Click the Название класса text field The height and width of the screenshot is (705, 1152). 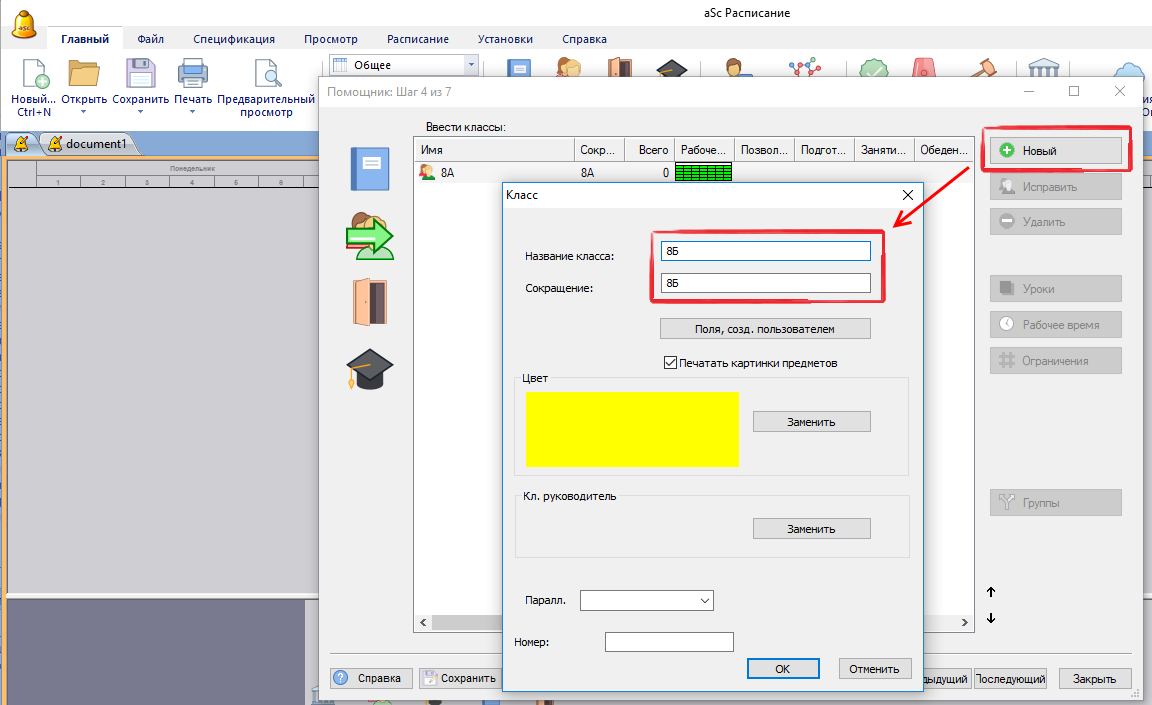point(765,251)
